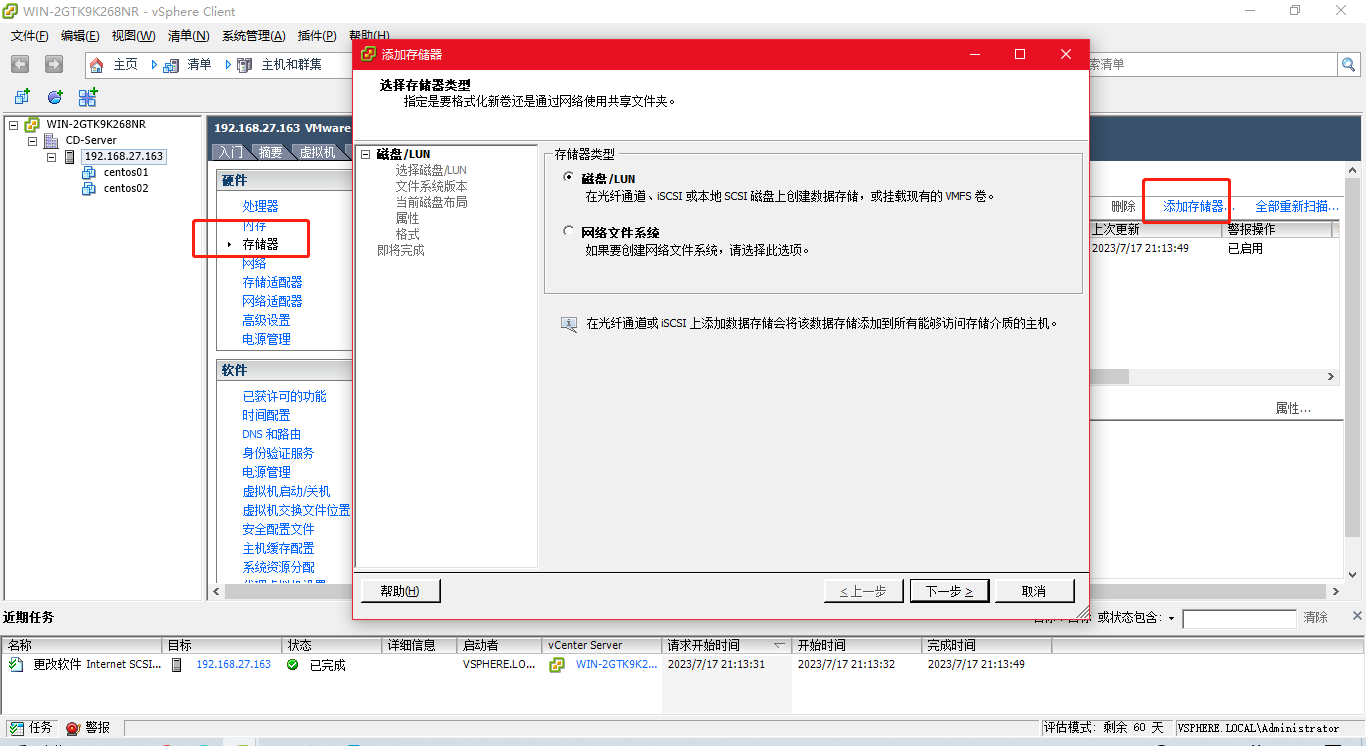Image resolution: width=1366 pixels, height=746 pixels.
Task: Click the 取消 button in the wizard
Action: click(1034, 591)
